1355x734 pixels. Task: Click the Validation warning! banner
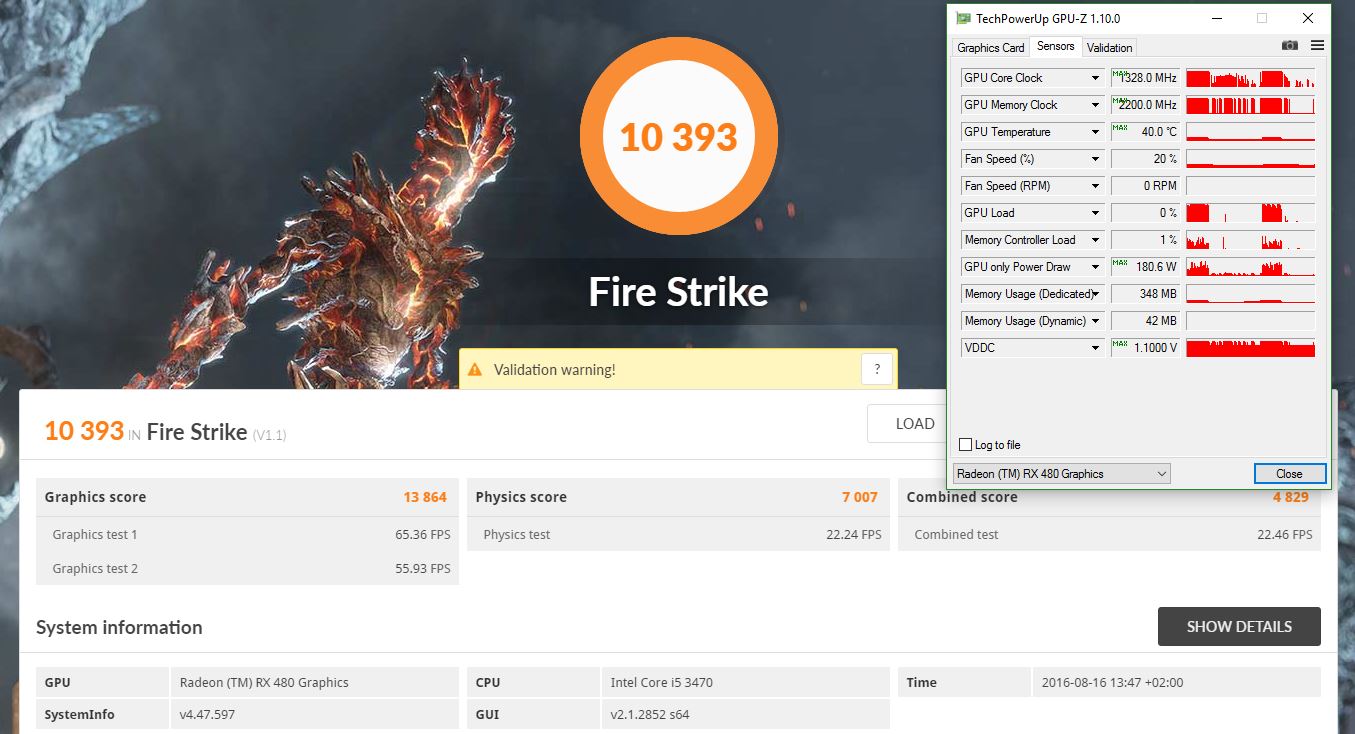678,369
